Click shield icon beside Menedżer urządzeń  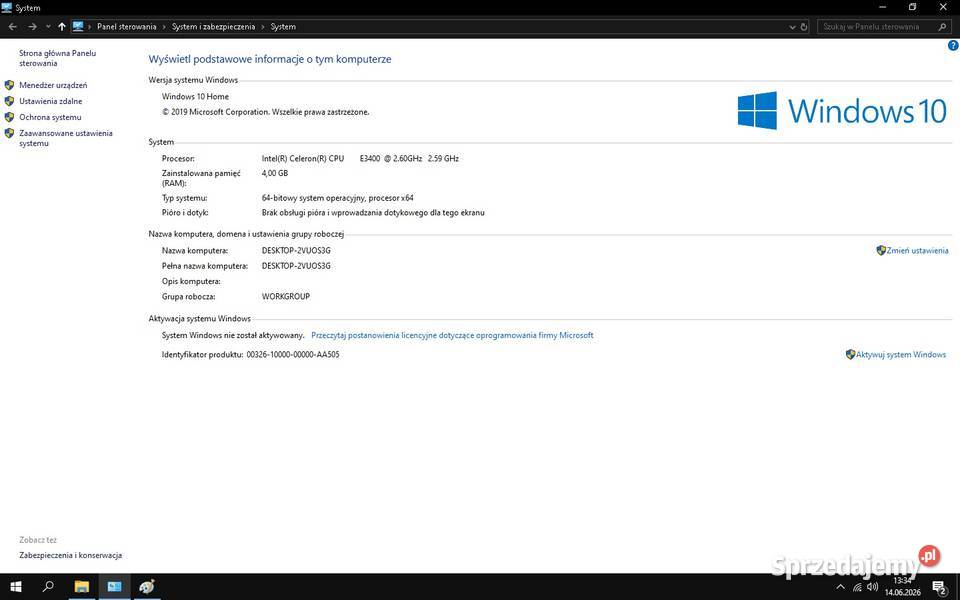[9, 85]
